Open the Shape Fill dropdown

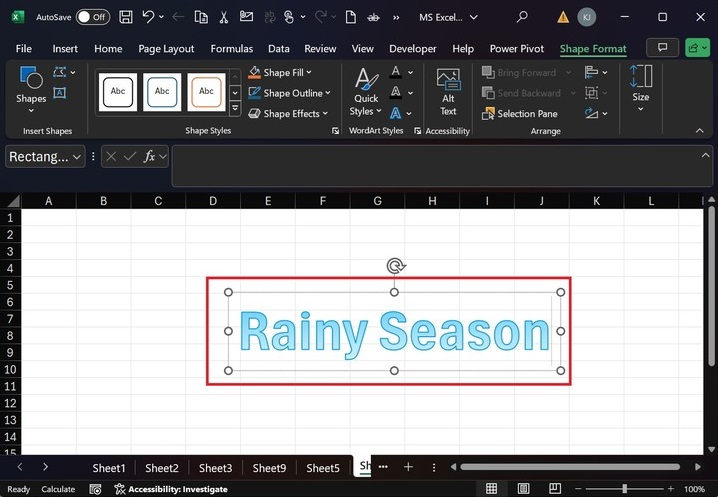tap(280, 72)
